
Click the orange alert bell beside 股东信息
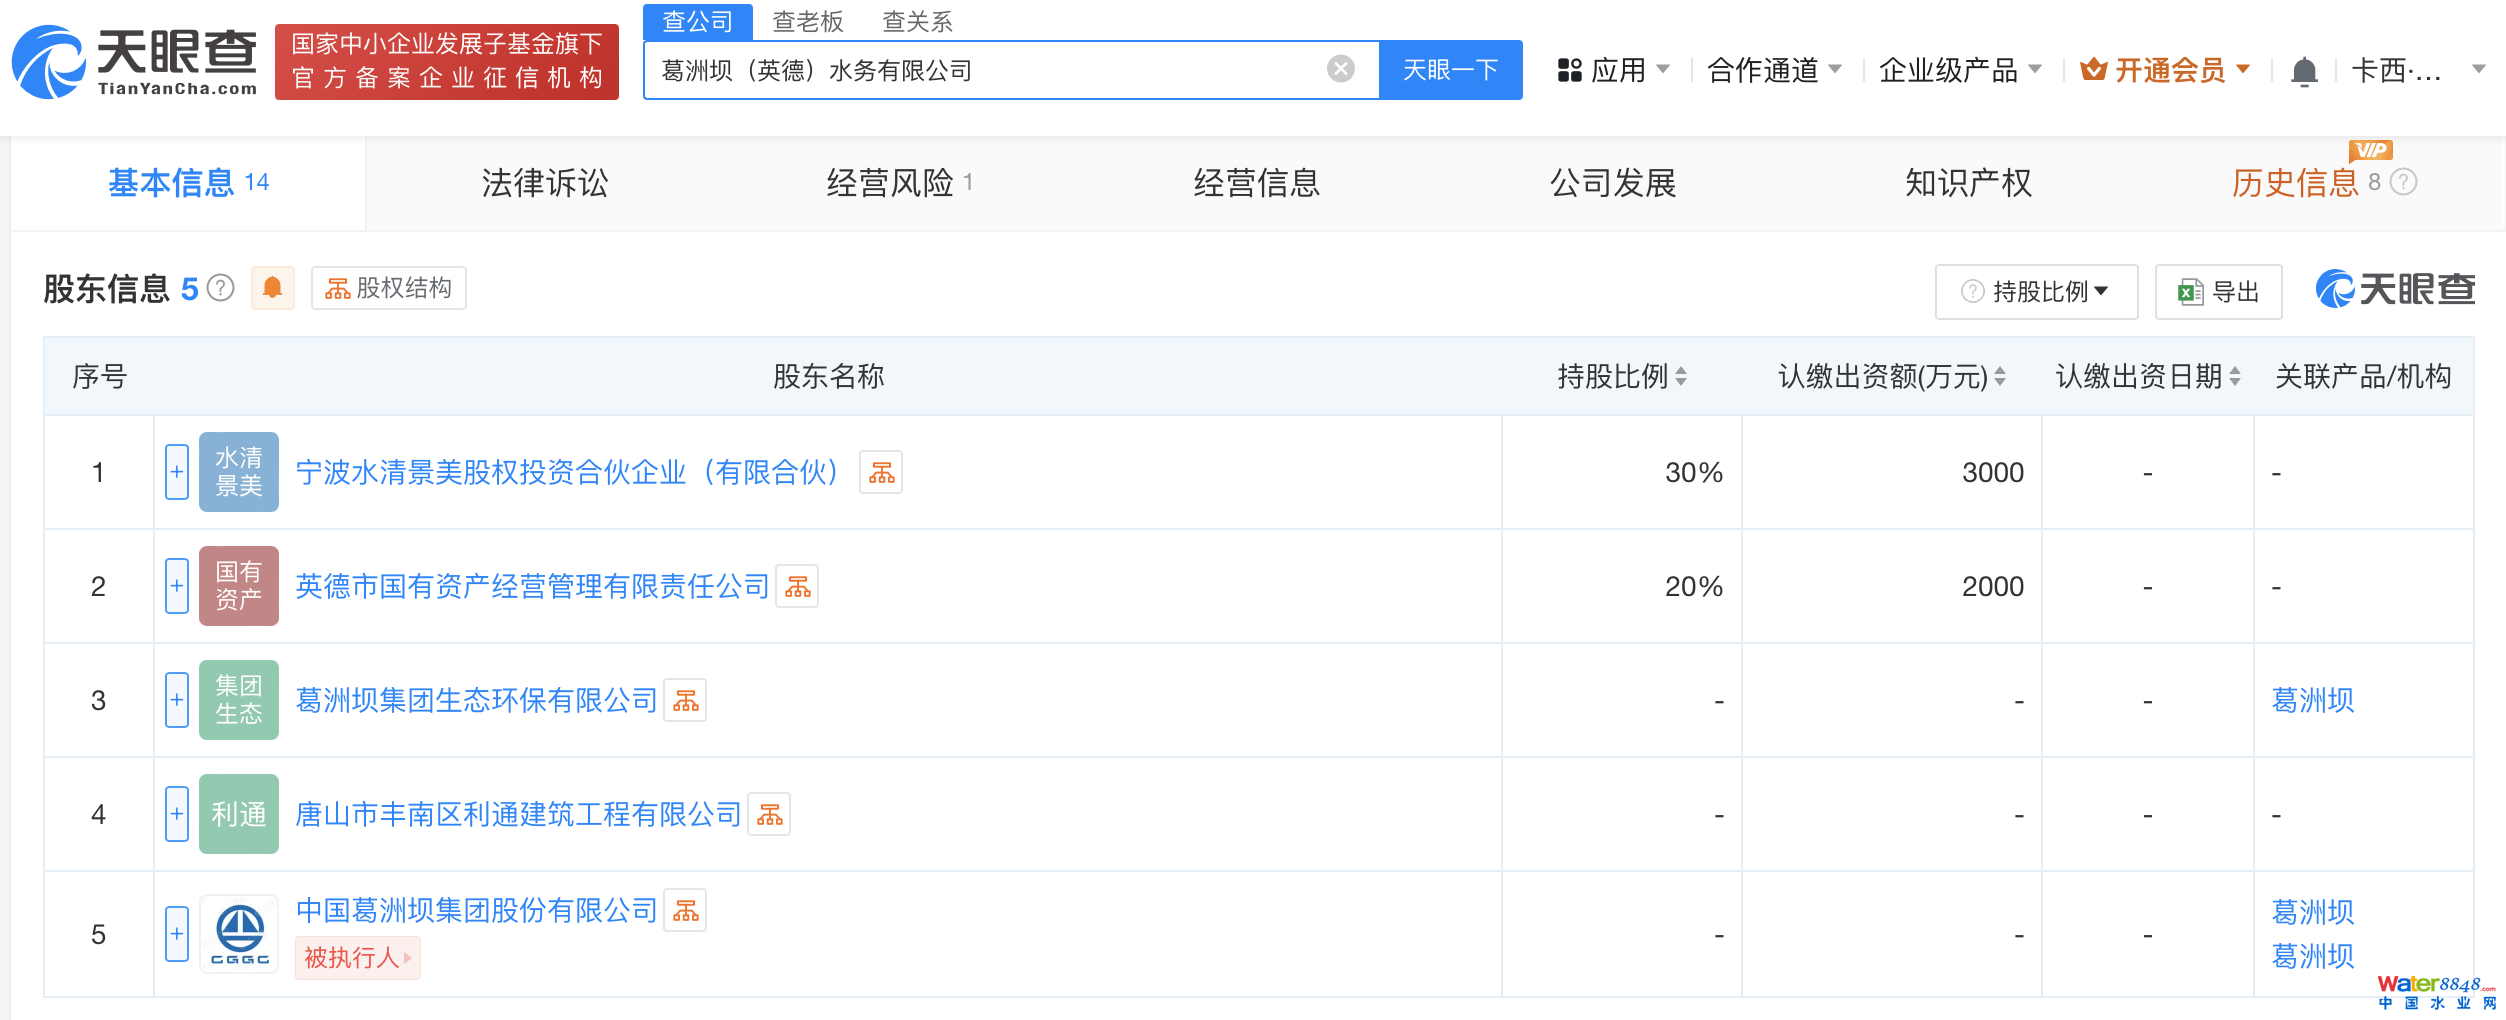pyautogui.click(x=272, y=288)
